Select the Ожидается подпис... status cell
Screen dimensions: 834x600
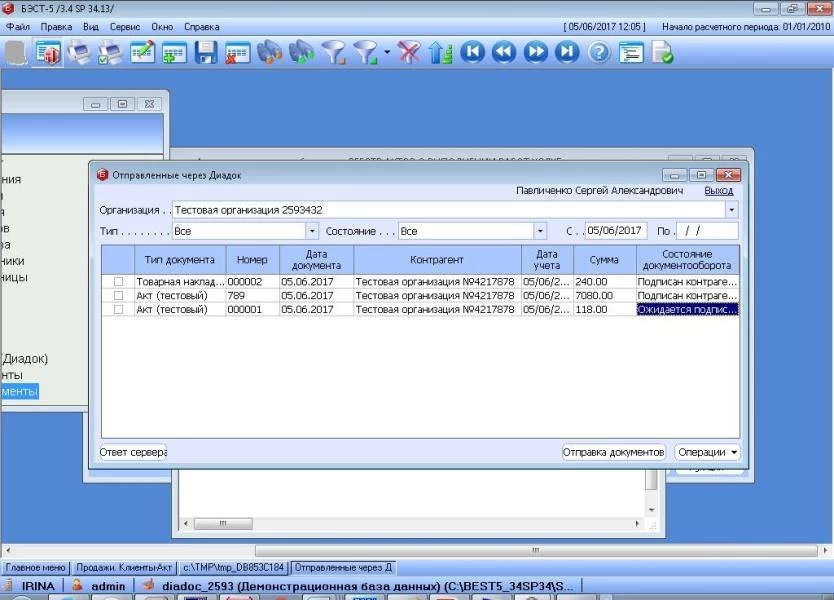pyautogui.click(x=687, y=309)
